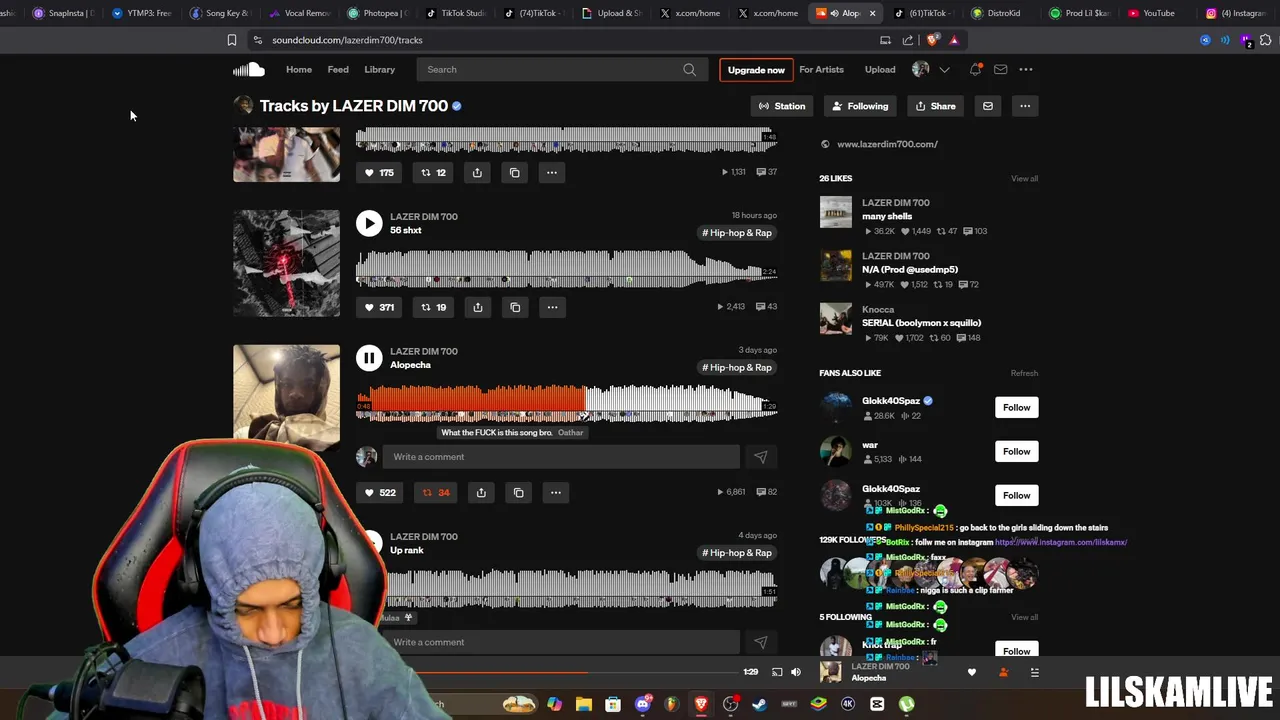Select Hip-hop & Rap tag on 56 shxt
The image size is (1280, 720).
tap(737, 233)
